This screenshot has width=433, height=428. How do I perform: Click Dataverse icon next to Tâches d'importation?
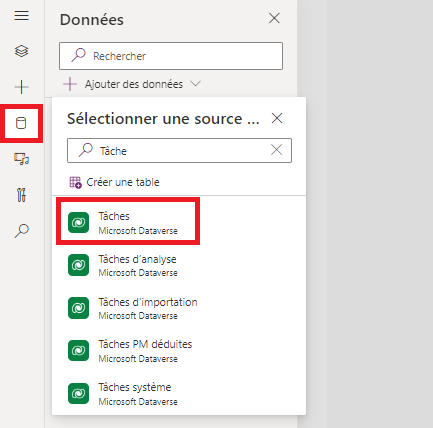78,308
